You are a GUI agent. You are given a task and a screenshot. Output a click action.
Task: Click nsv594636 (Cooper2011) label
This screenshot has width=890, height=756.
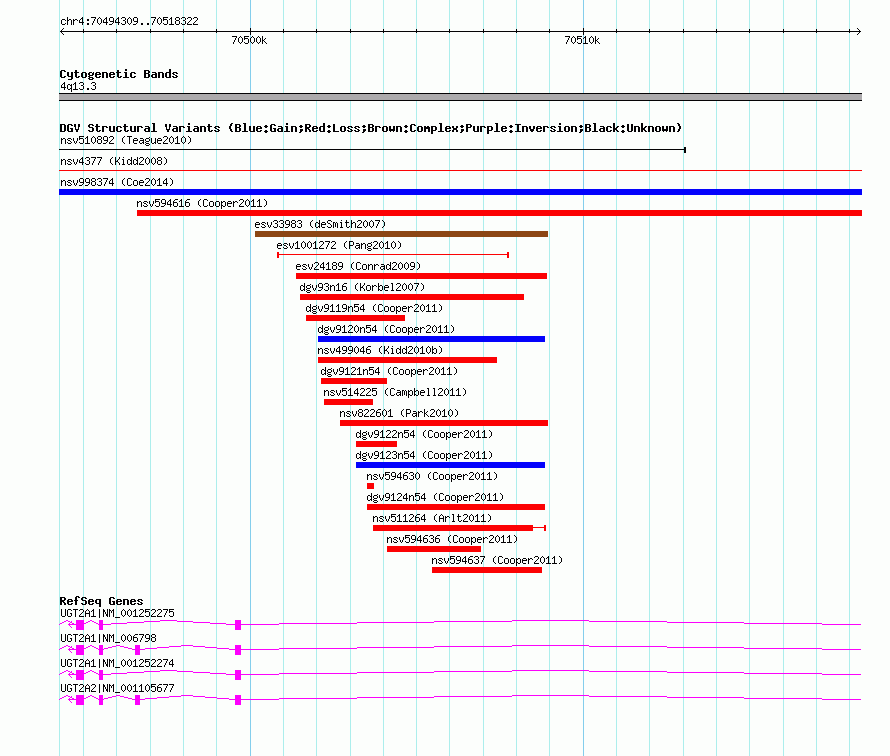452,539
